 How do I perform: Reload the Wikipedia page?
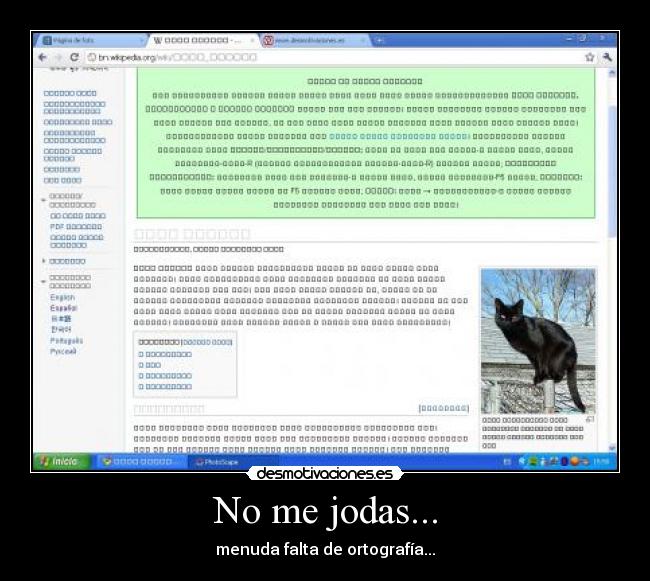pyautogui.click(x=74, y=57)
